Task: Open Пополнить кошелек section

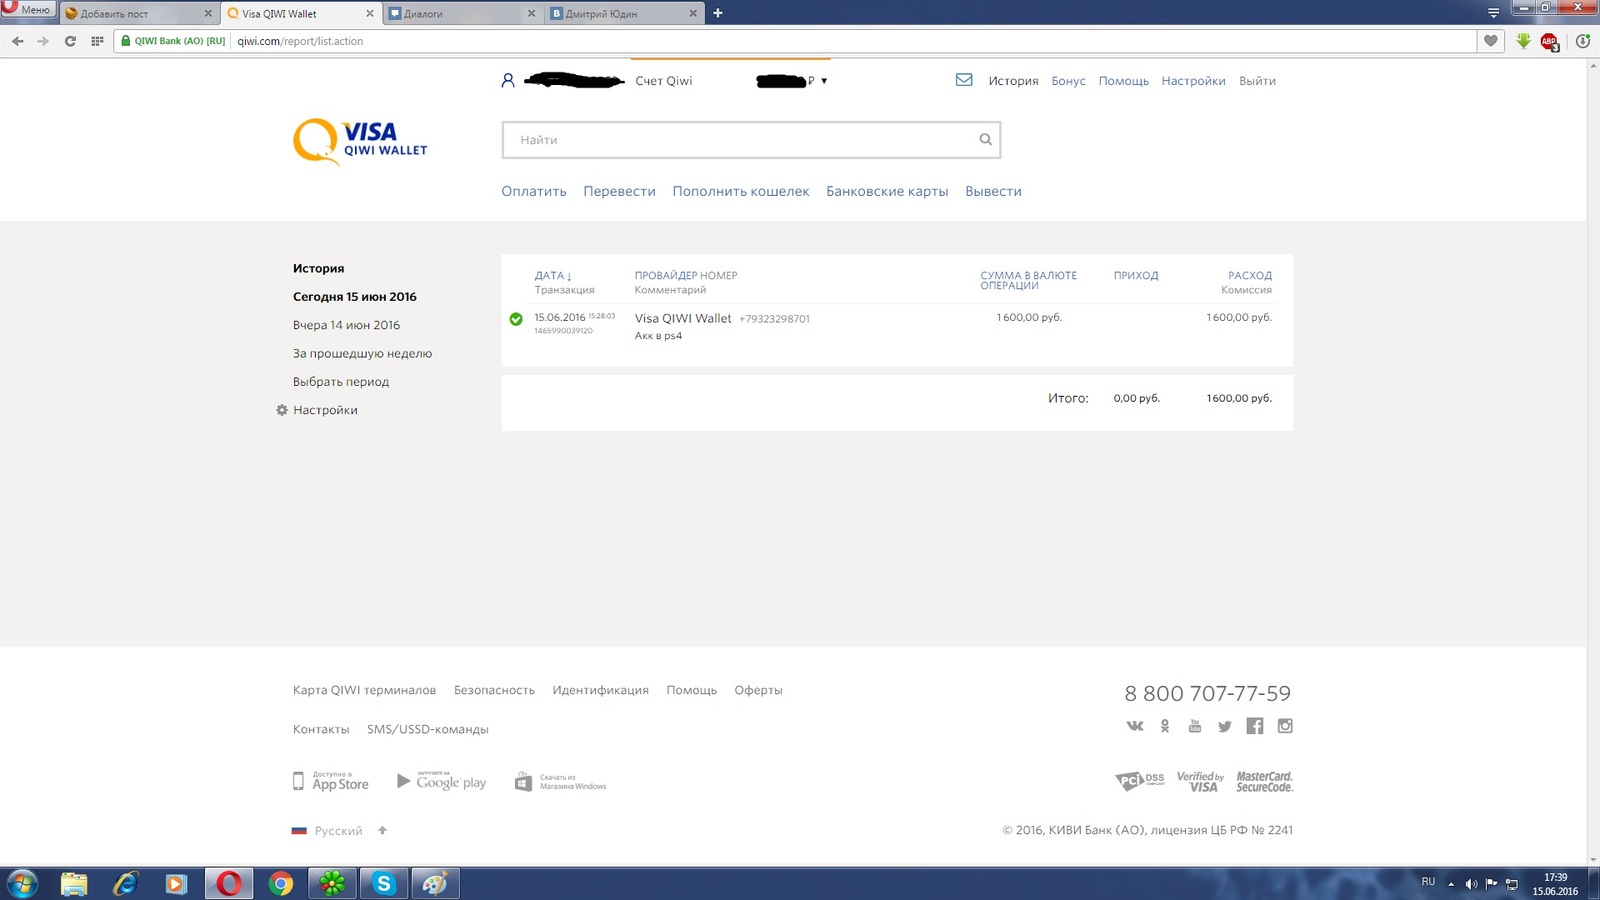Action: click(740, 191)
